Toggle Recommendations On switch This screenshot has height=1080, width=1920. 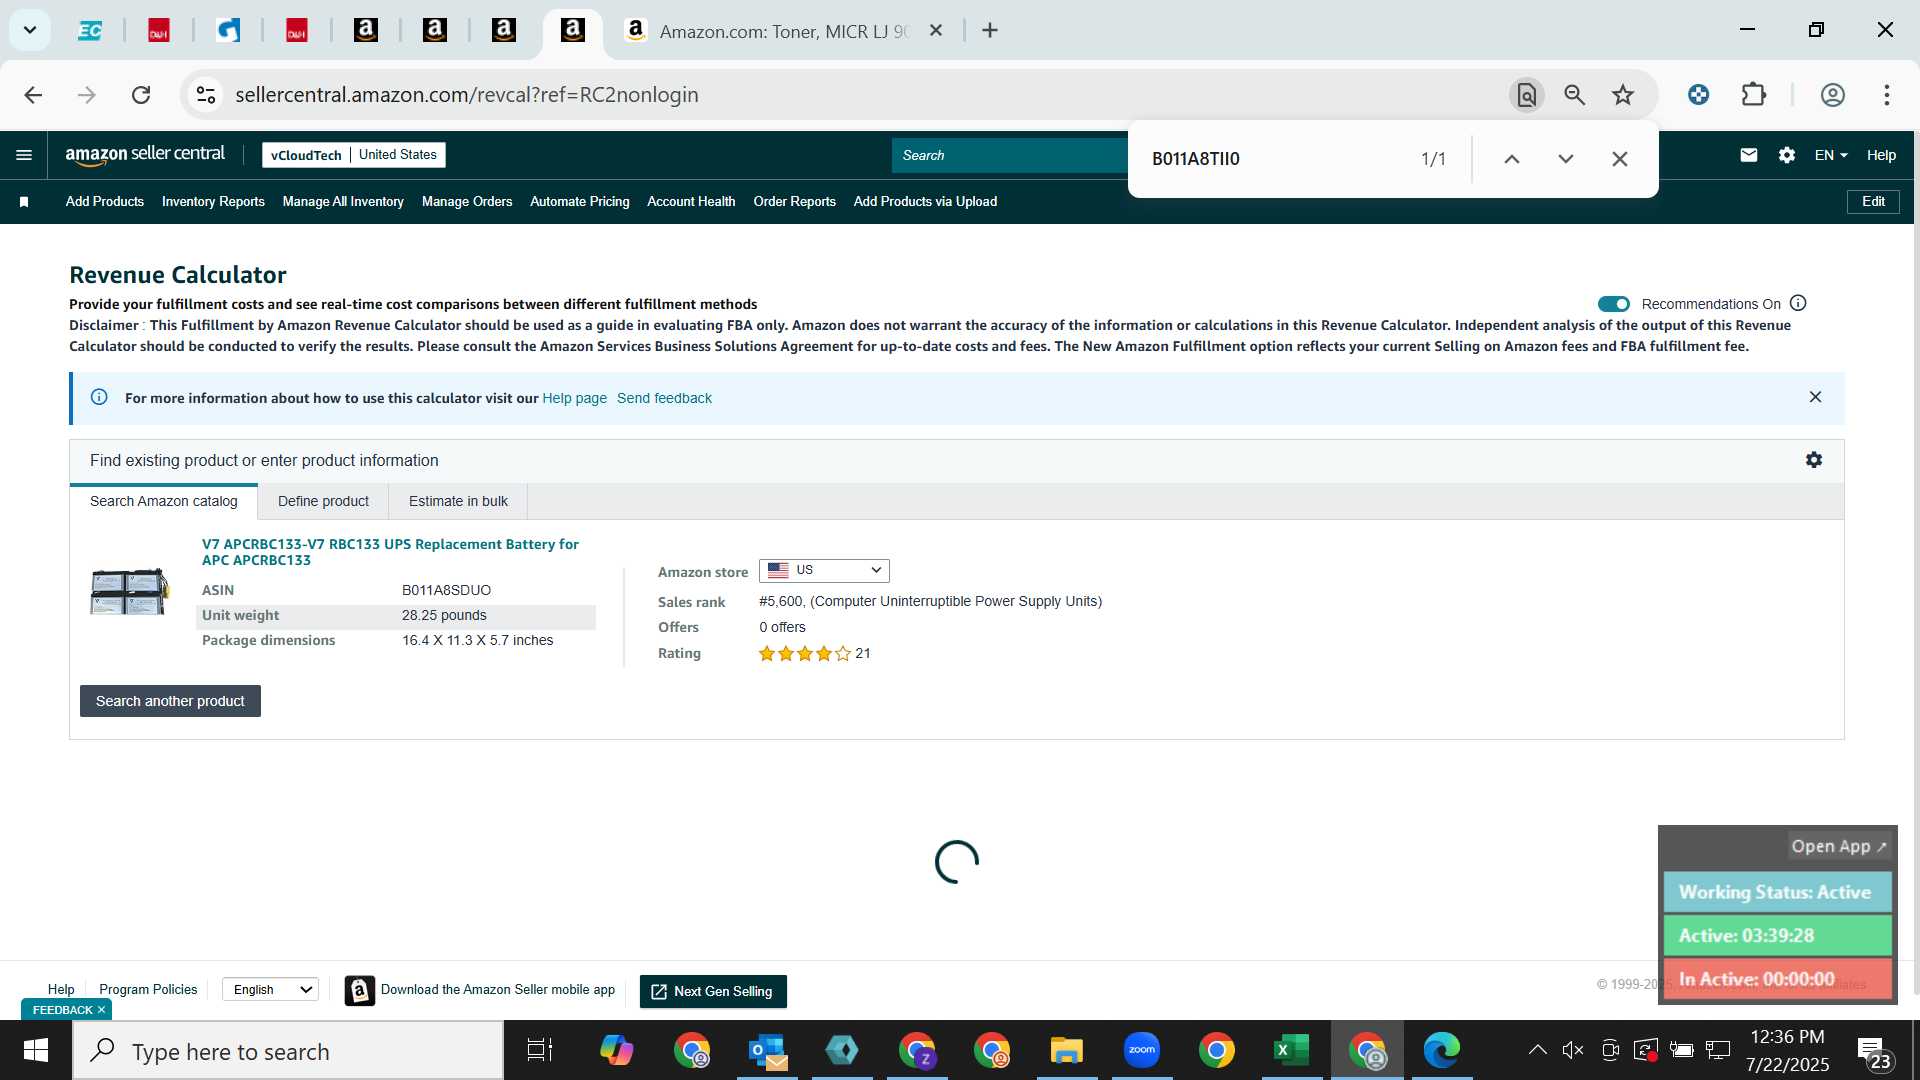(x=1613, y=304)
